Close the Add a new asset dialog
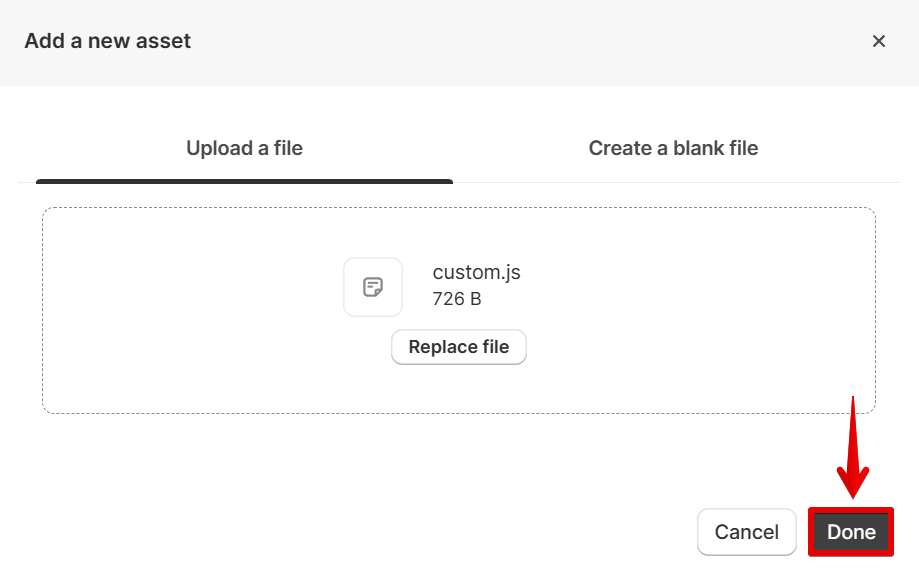This screenshot has width=919, height=573. point(879,41)
